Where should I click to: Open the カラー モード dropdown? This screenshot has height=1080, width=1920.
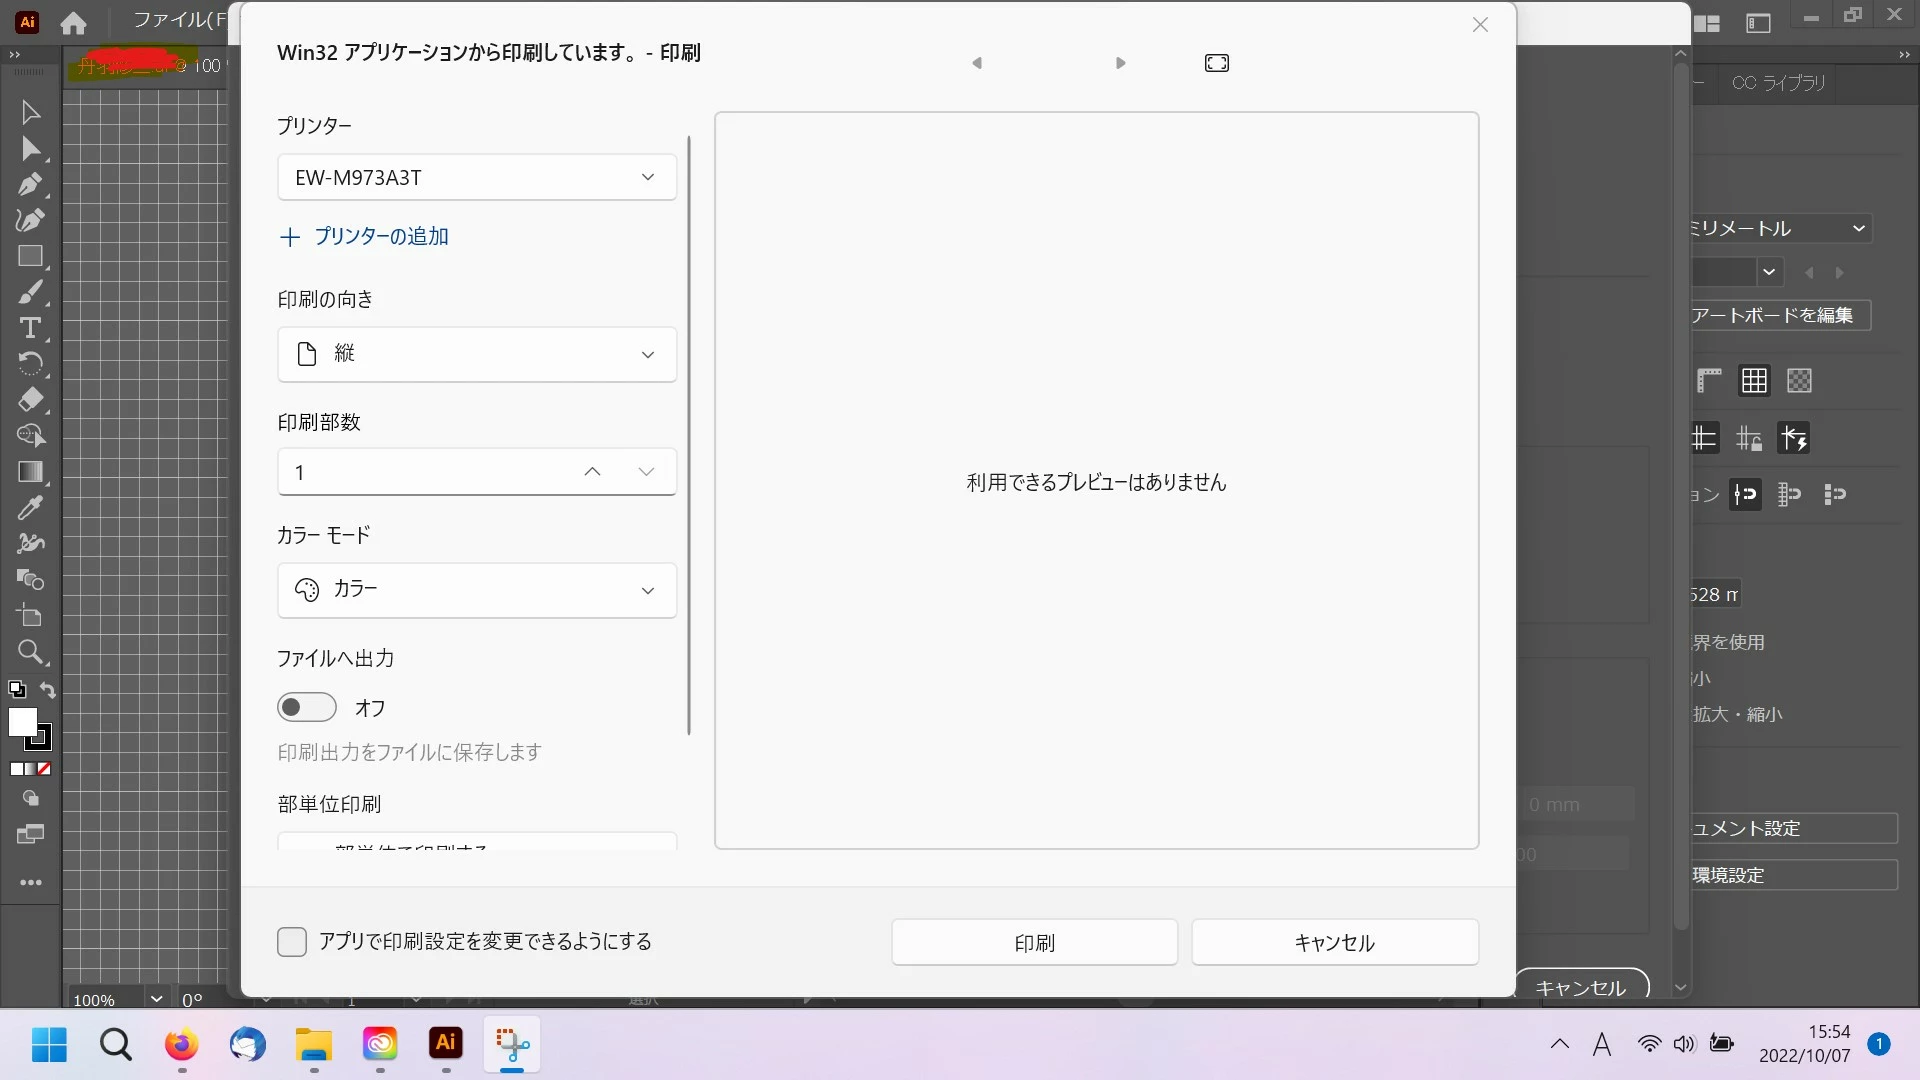point(477,590)
